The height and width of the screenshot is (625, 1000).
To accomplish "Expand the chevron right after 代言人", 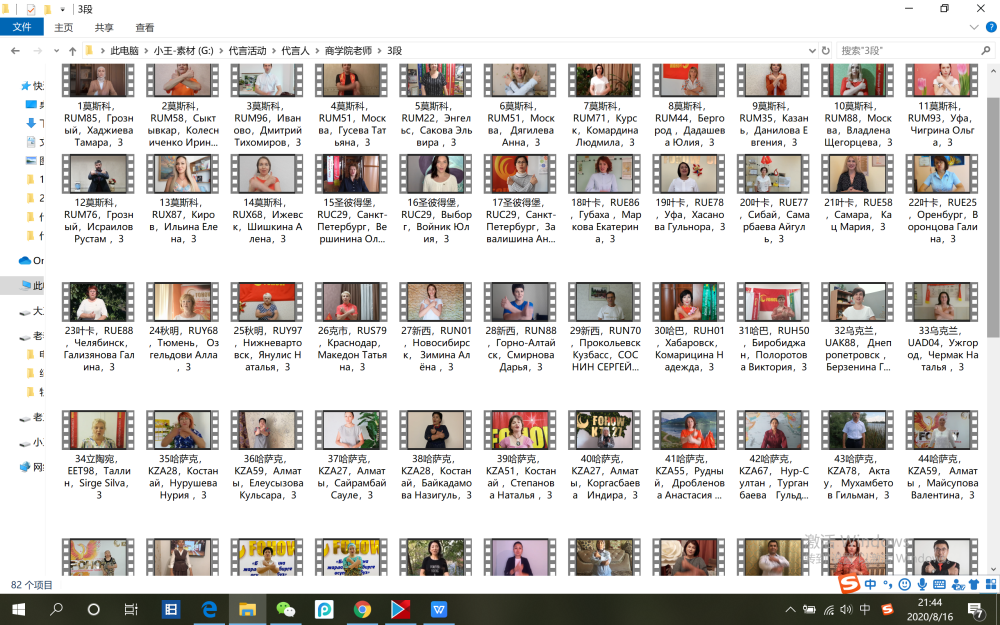I will click(316, 50).
